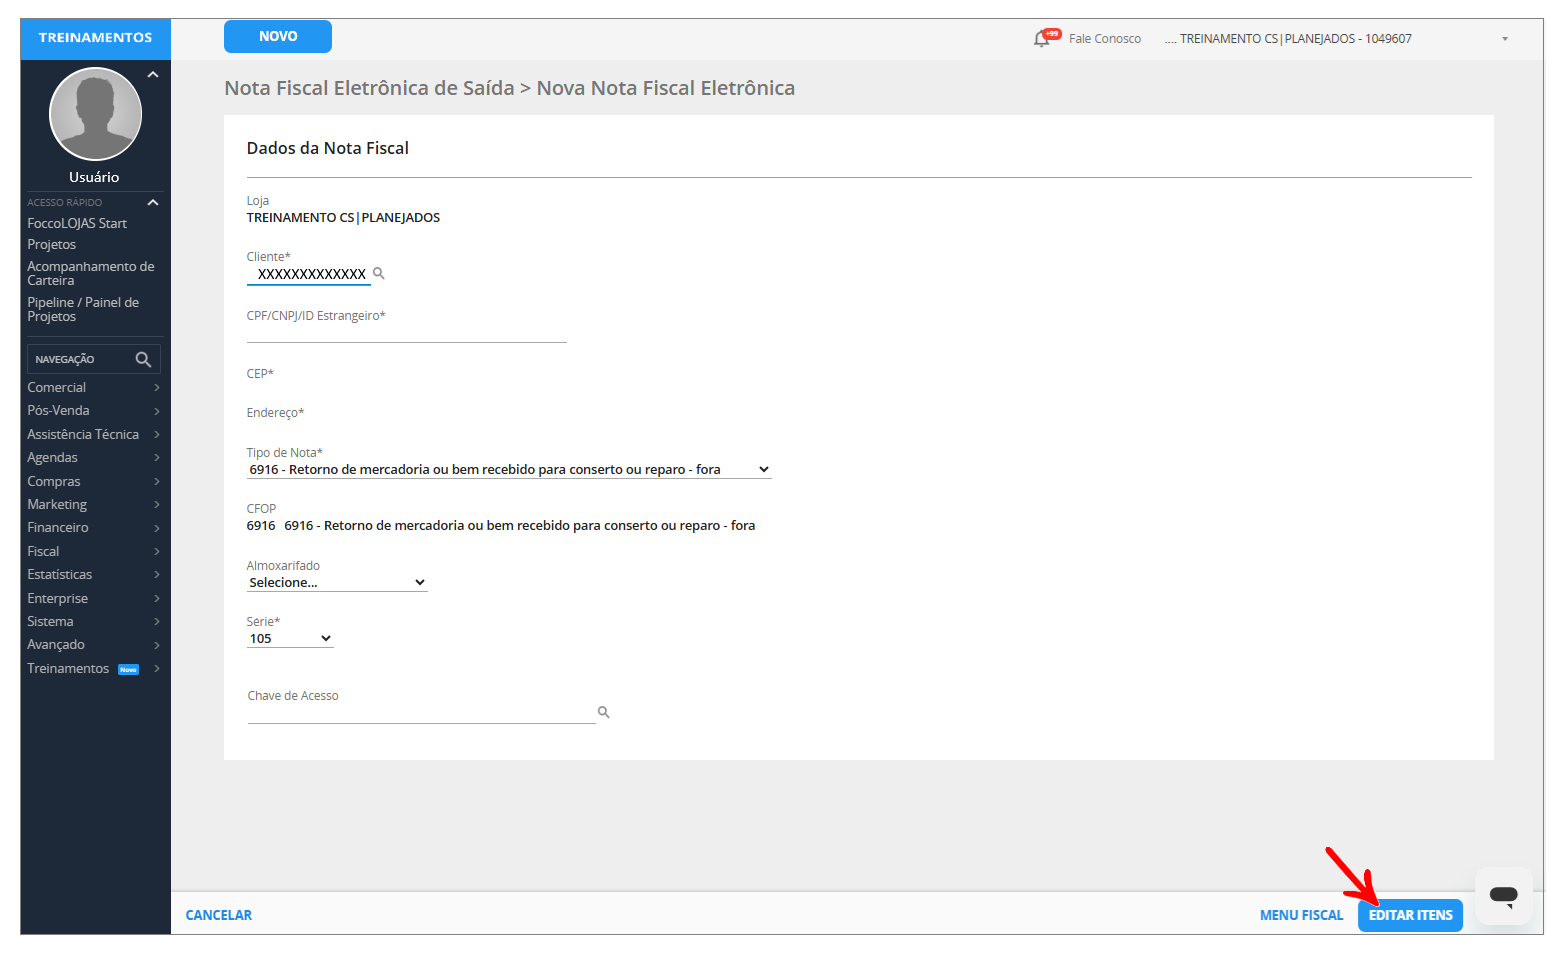Screen dimensions: 1564x953
Task: Click the Cliente search magnifier icon
Action: point(379,273)
